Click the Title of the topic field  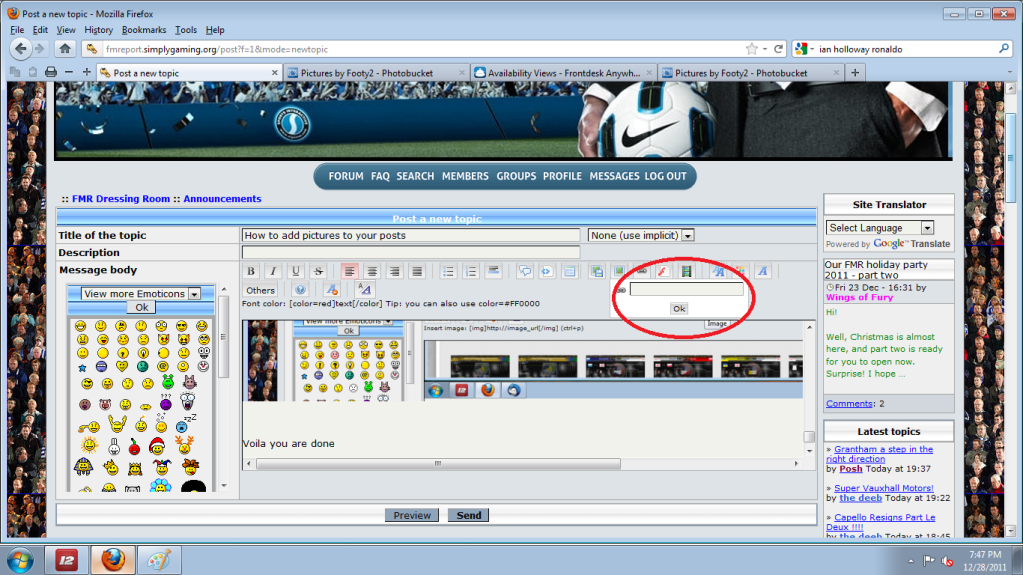coord(410,235)
